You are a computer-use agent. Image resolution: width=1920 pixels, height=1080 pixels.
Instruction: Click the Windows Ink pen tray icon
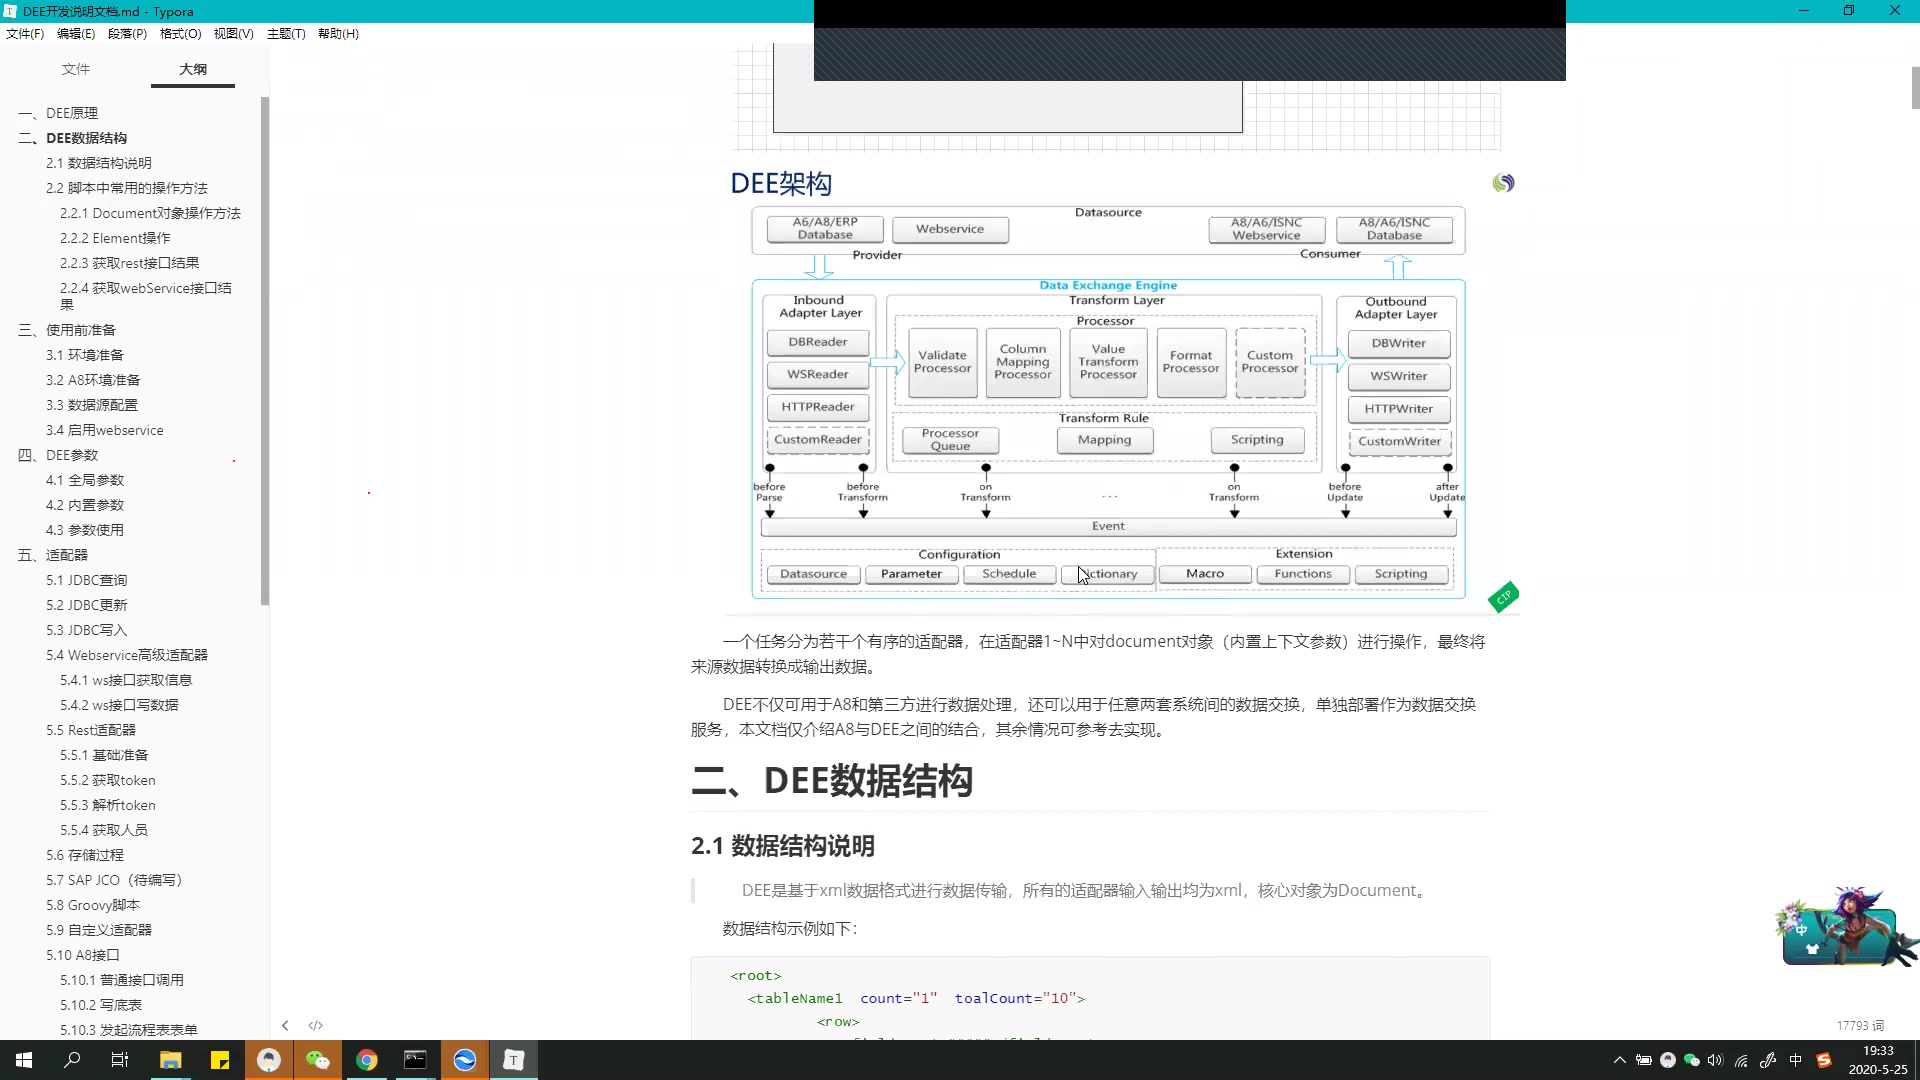[1768, 1060]
